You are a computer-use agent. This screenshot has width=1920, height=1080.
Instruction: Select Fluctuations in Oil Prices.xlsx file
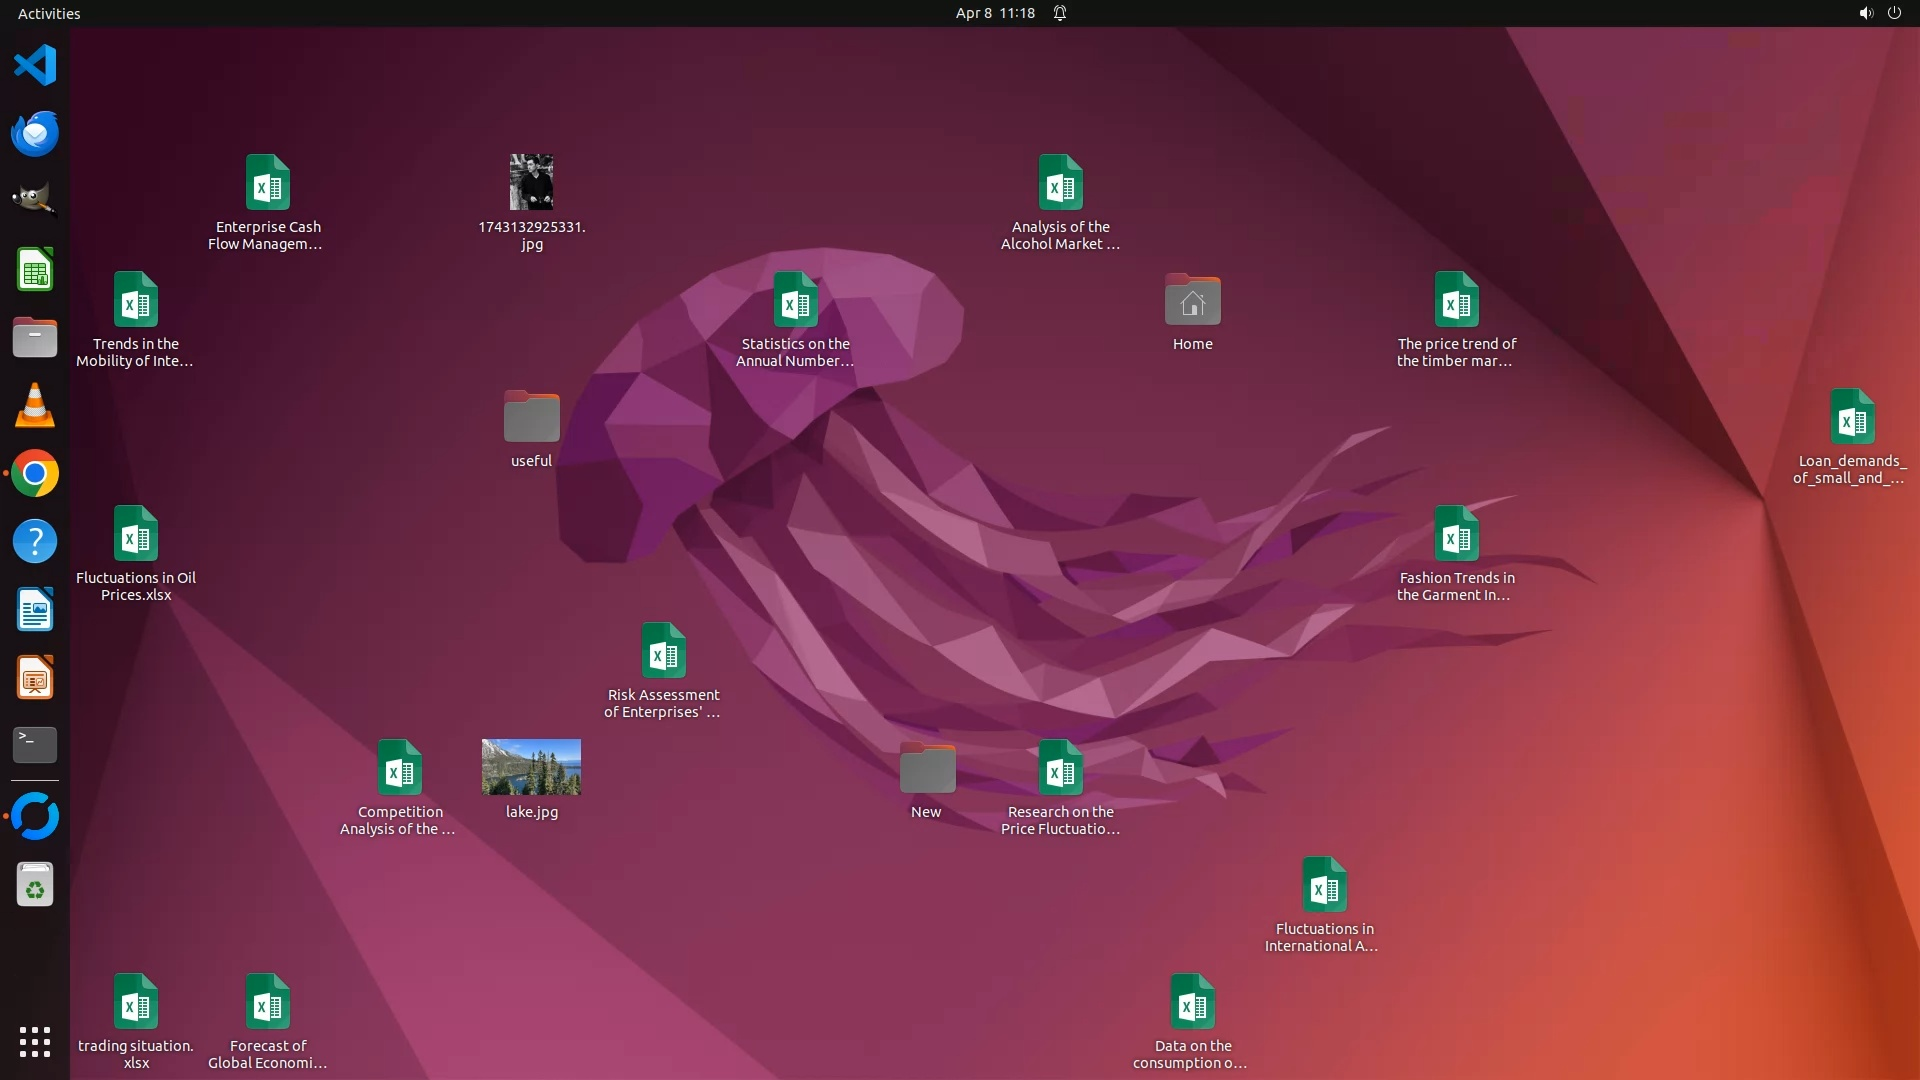tap(136, 534)
